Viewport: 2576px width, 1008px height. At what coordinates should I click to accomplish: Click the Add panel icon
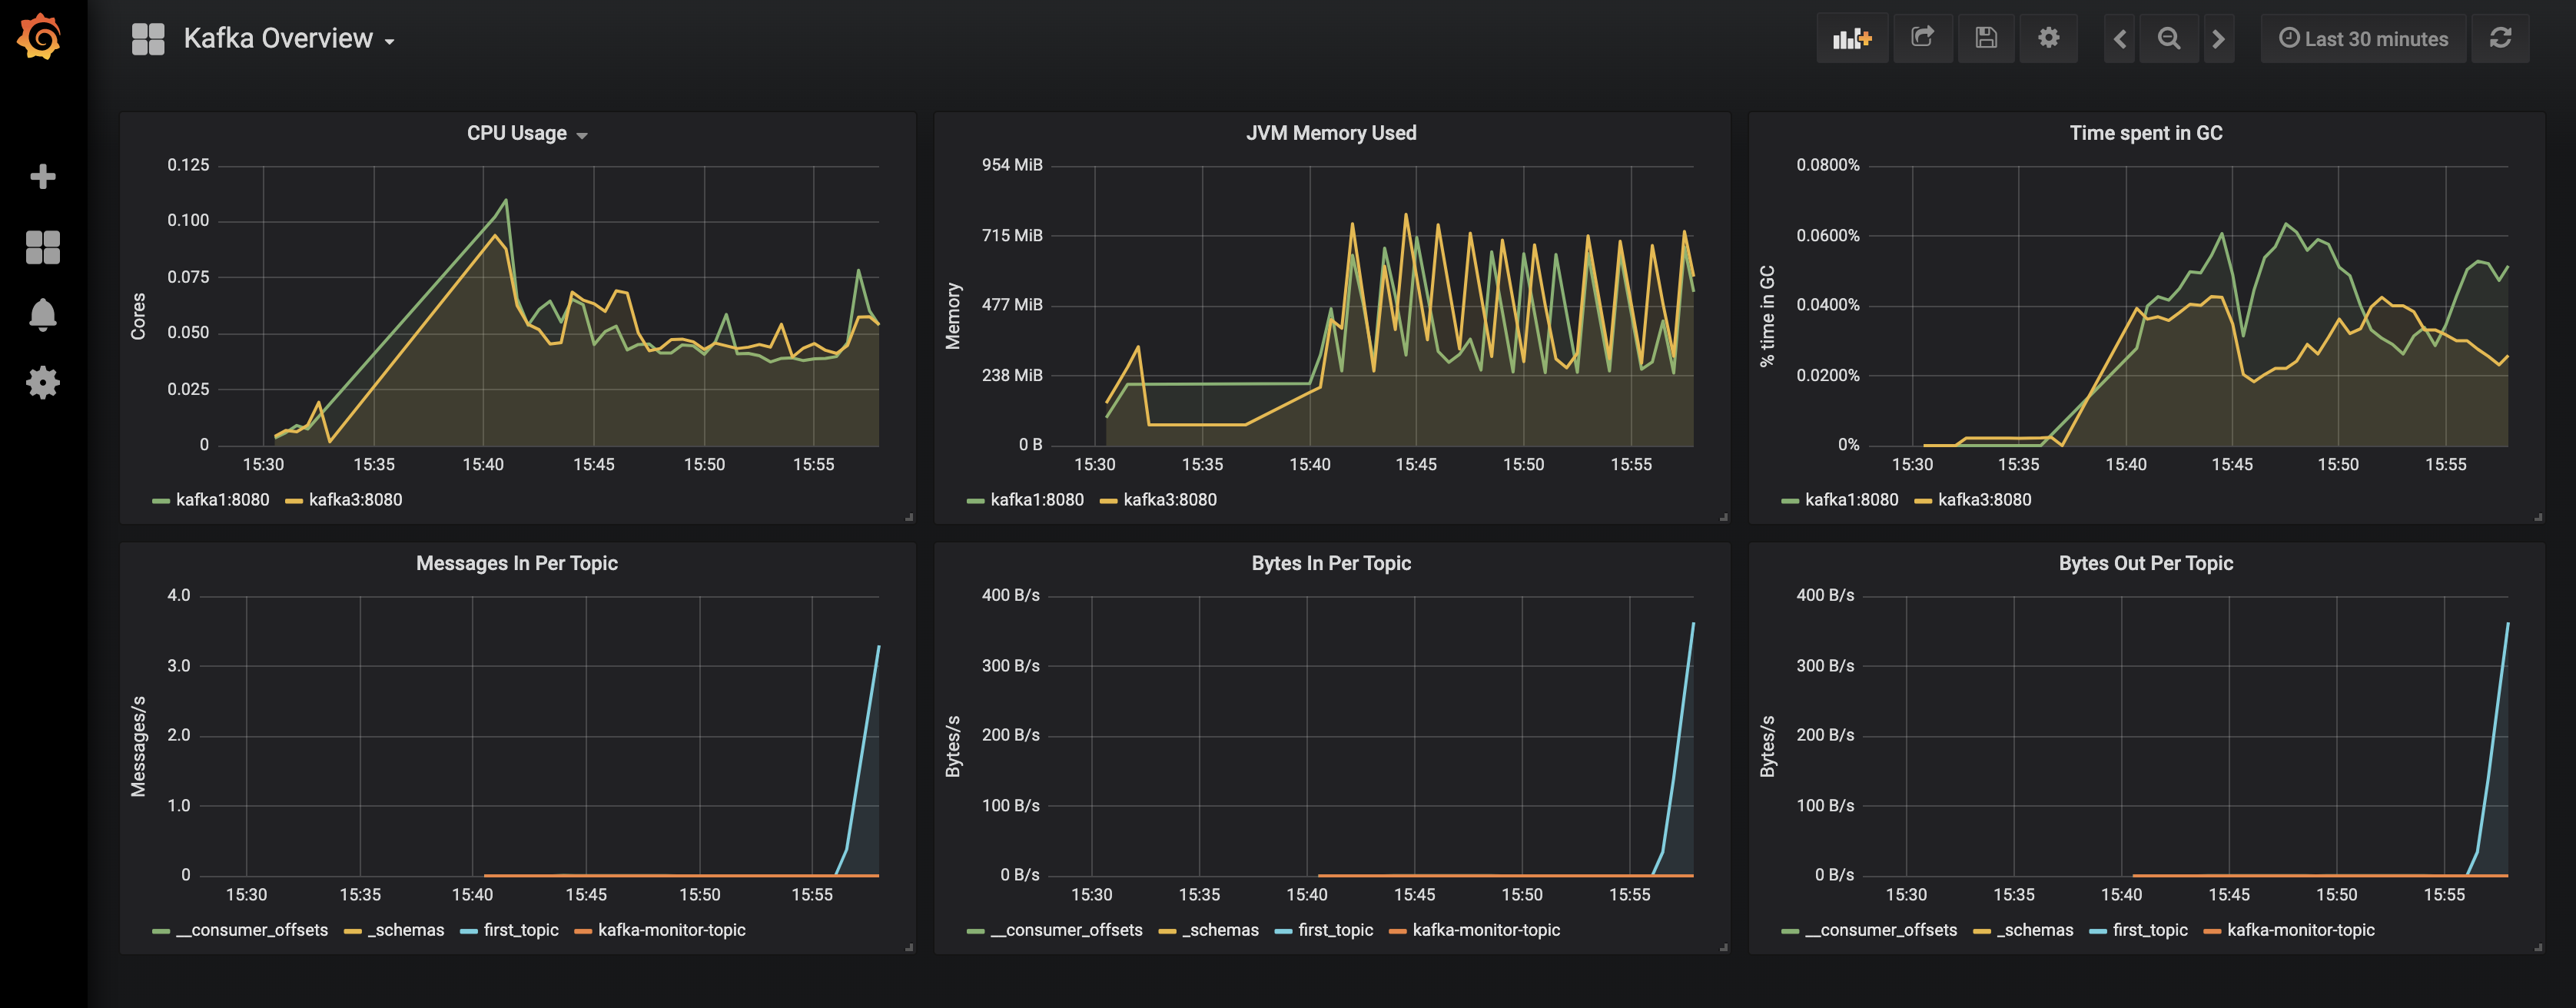1852,39
